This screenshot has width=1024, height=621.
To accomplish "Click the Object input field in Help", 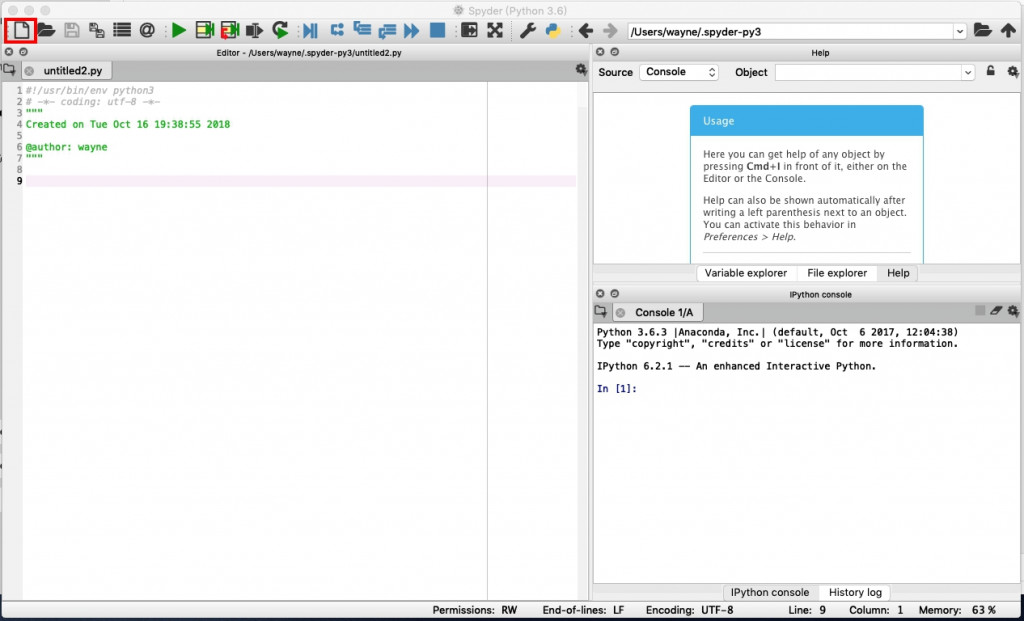I will pyautogui.click(x=868, y=72).
